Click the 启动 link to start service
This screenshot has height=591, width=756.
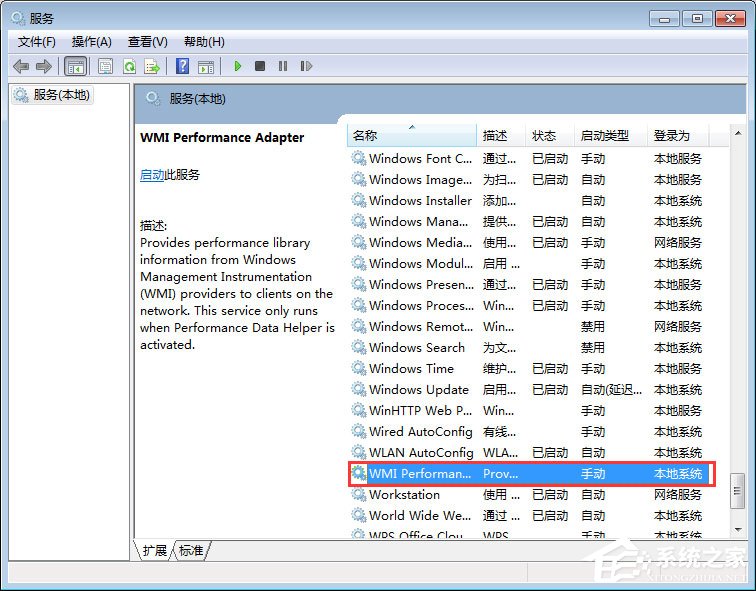pyautogui.click(x=152, y=174)
